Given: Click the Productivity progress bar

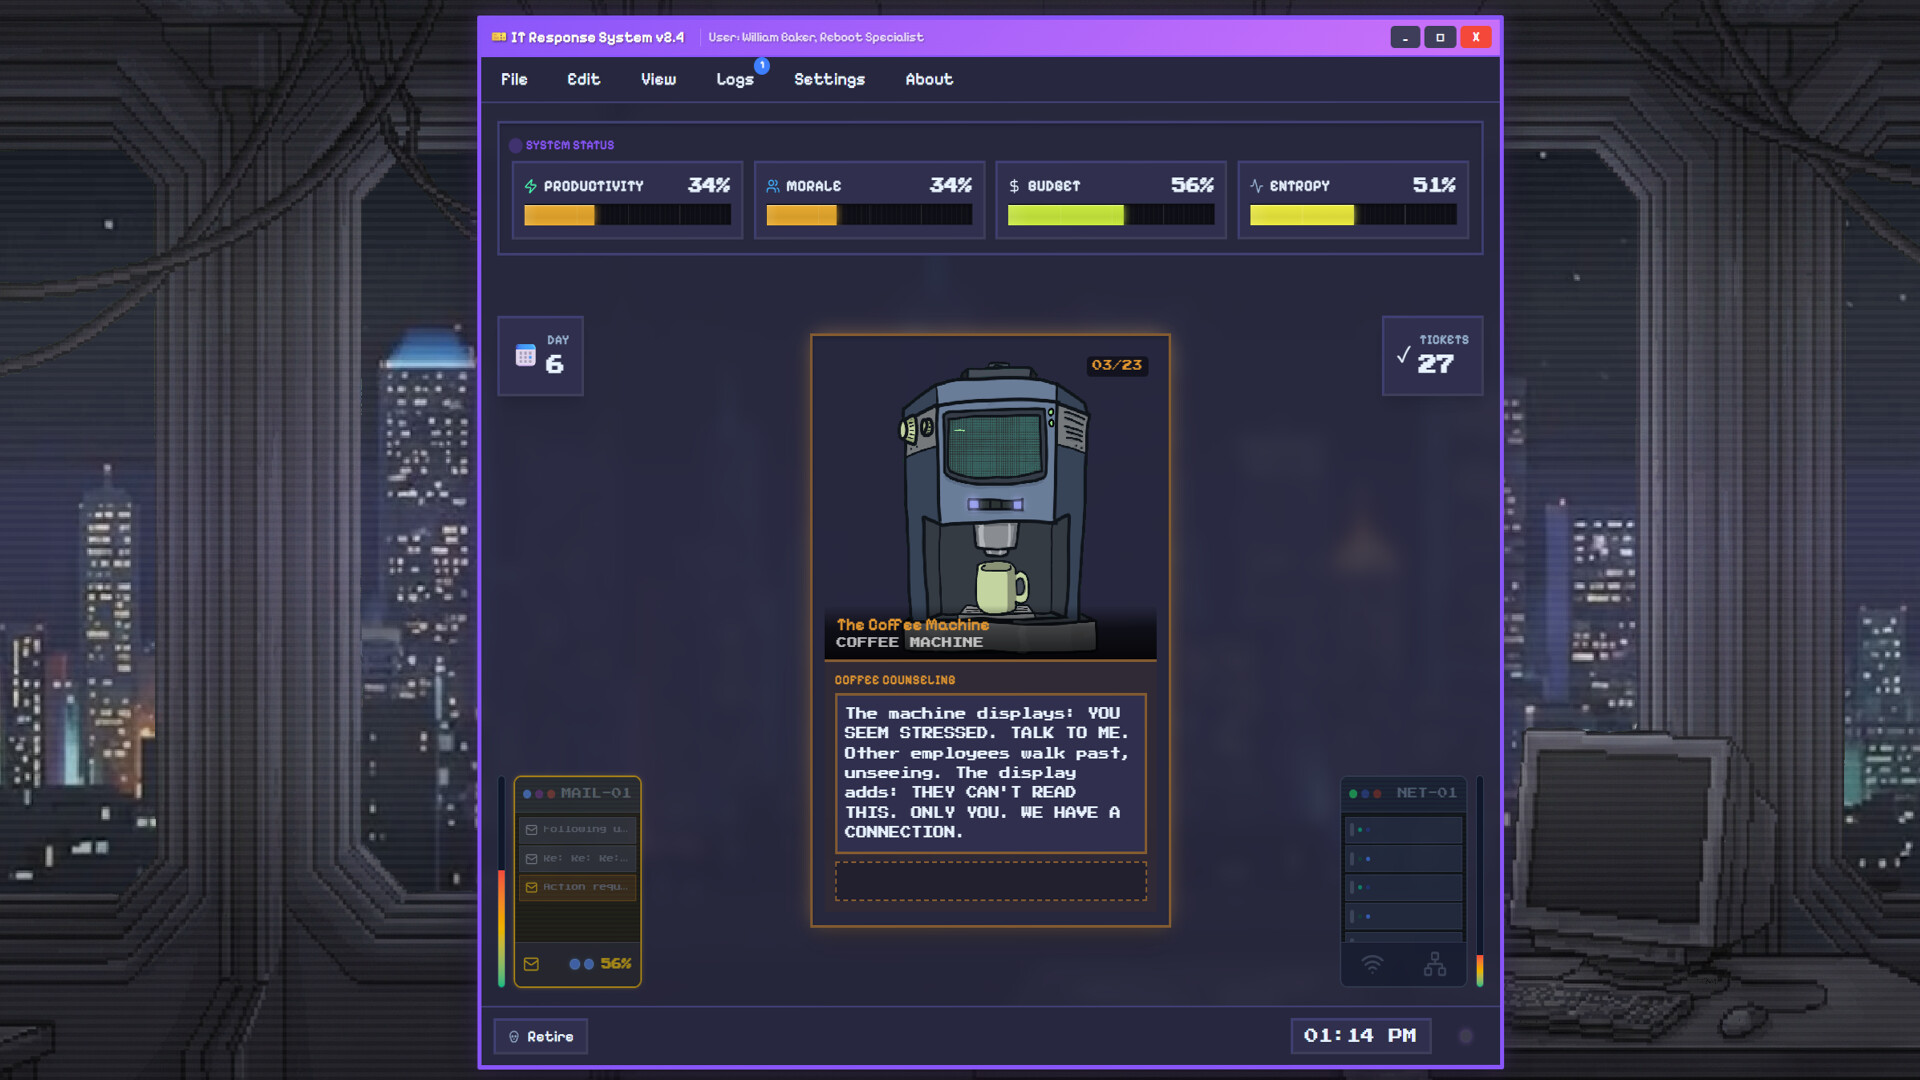Looking at the screenshot, I should tap(627, 215).
